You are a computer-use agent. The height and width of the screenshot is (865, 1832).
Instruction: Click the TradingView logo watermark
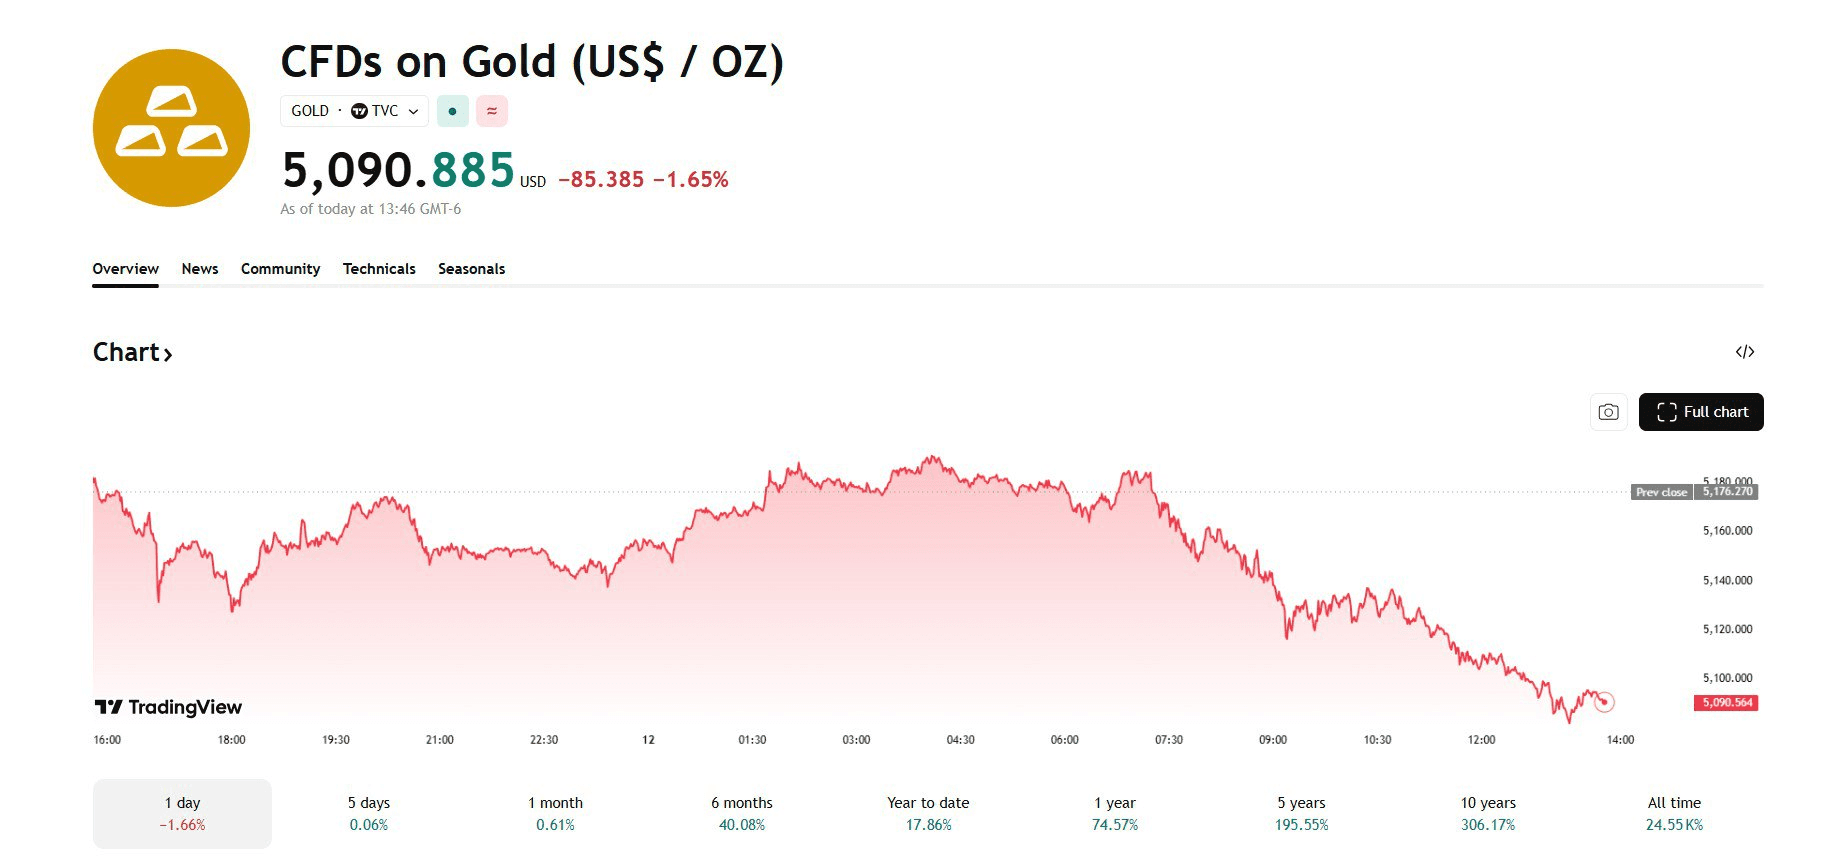168,707
